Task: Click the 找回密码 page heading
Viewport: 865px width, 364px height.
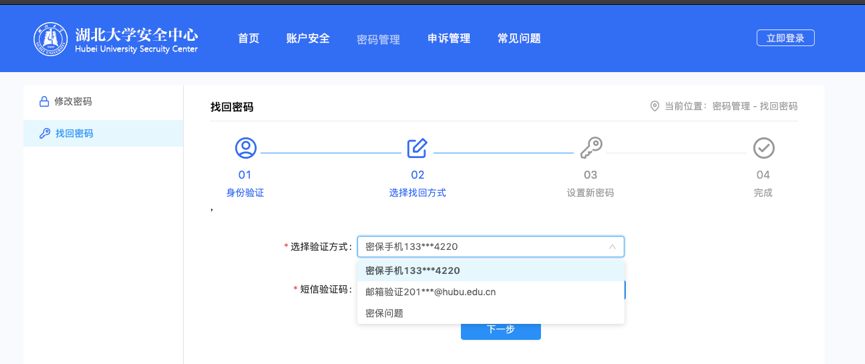Action: pyautogui.click(x=232, y=107)
